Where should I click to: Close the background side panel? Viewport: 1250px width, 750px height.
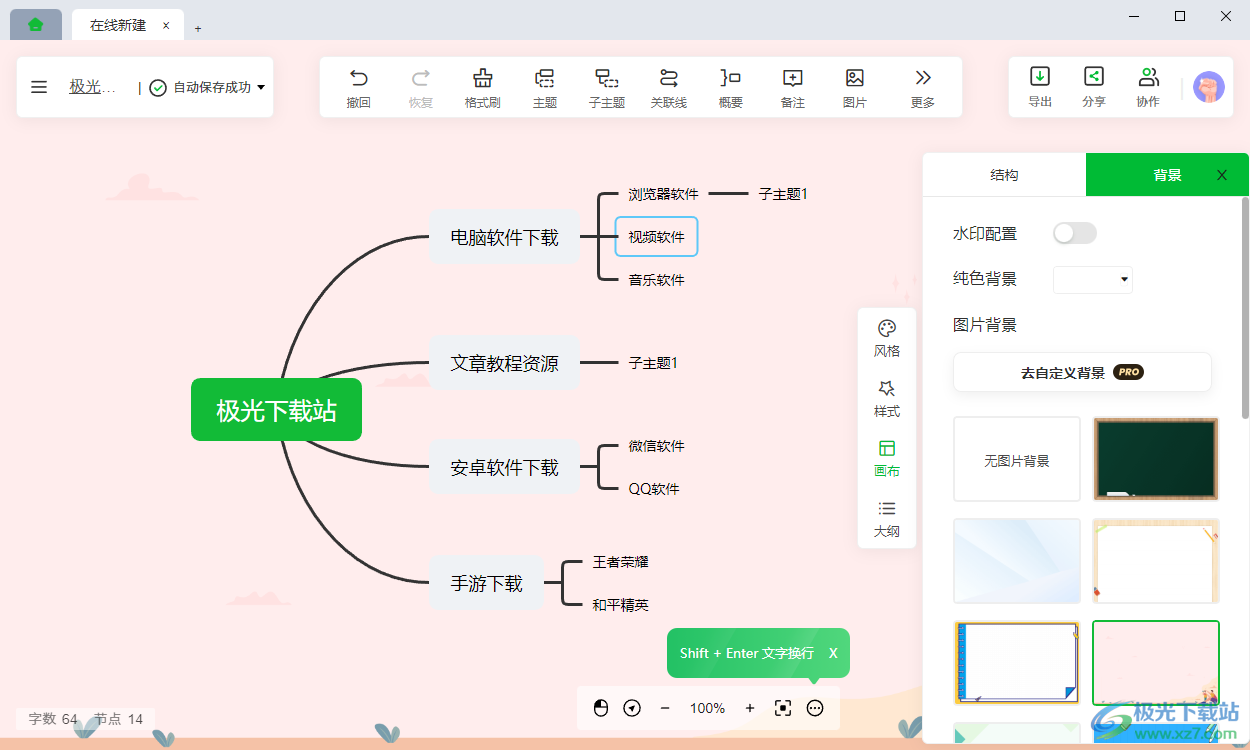(1222, 175)
